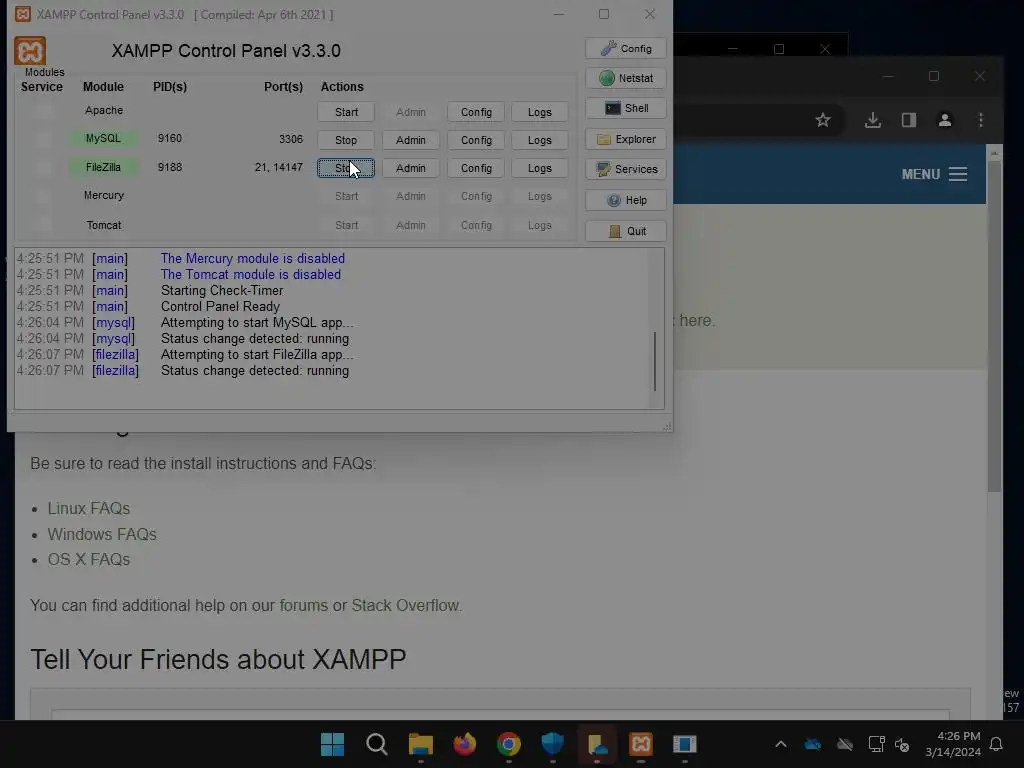The height and width of the screenshot is (768, 1024).
Task: View FileZilla Logs
Action: [x=539, y=168]
